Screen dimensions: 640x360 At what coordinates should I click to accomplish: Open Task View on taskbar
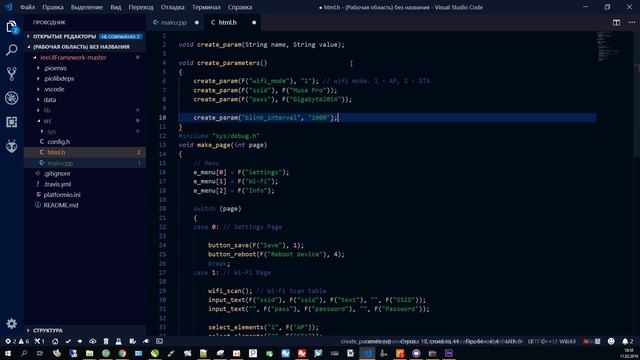[x=40, y=353]
